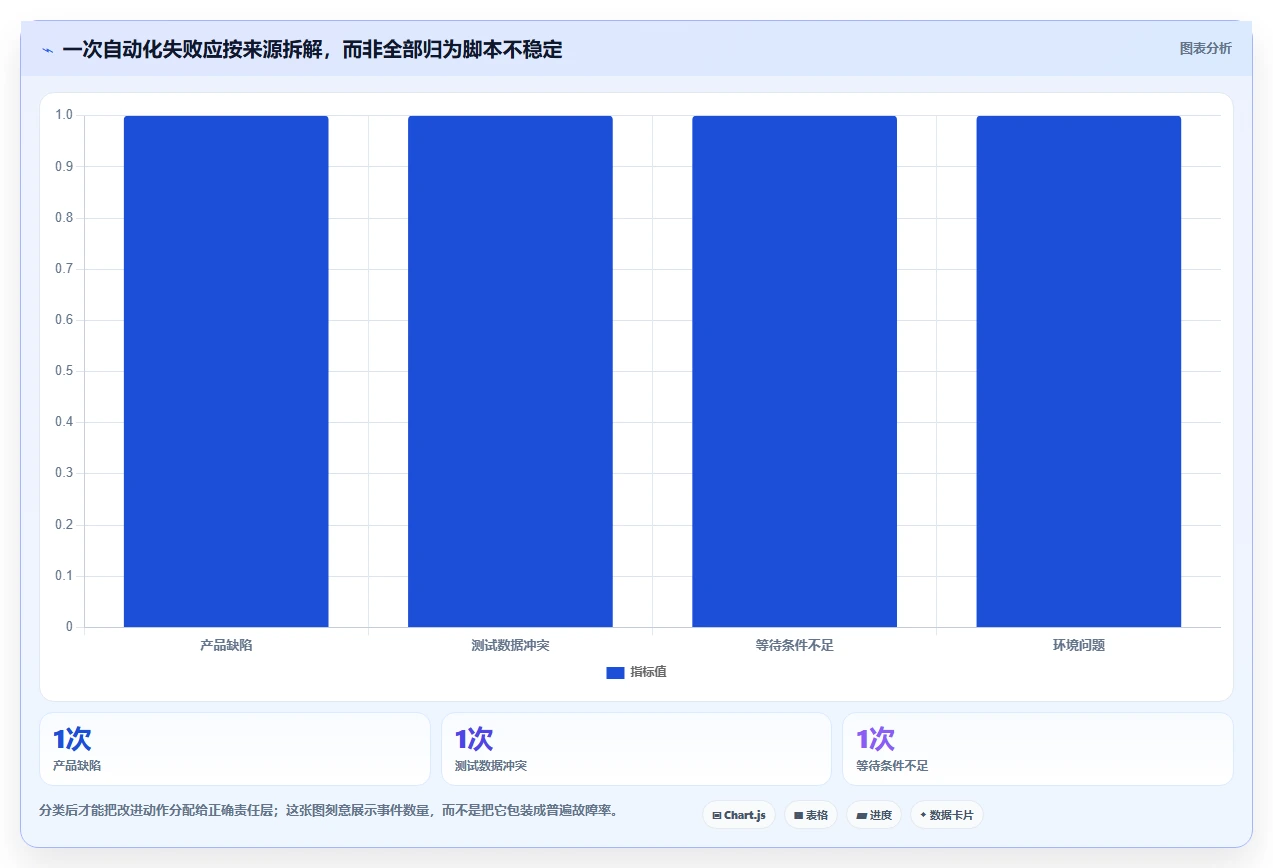Select the 产品缺陷 bar in the chart
Image resolution: width=1273 pixels, height=868 pixels.
226,371
